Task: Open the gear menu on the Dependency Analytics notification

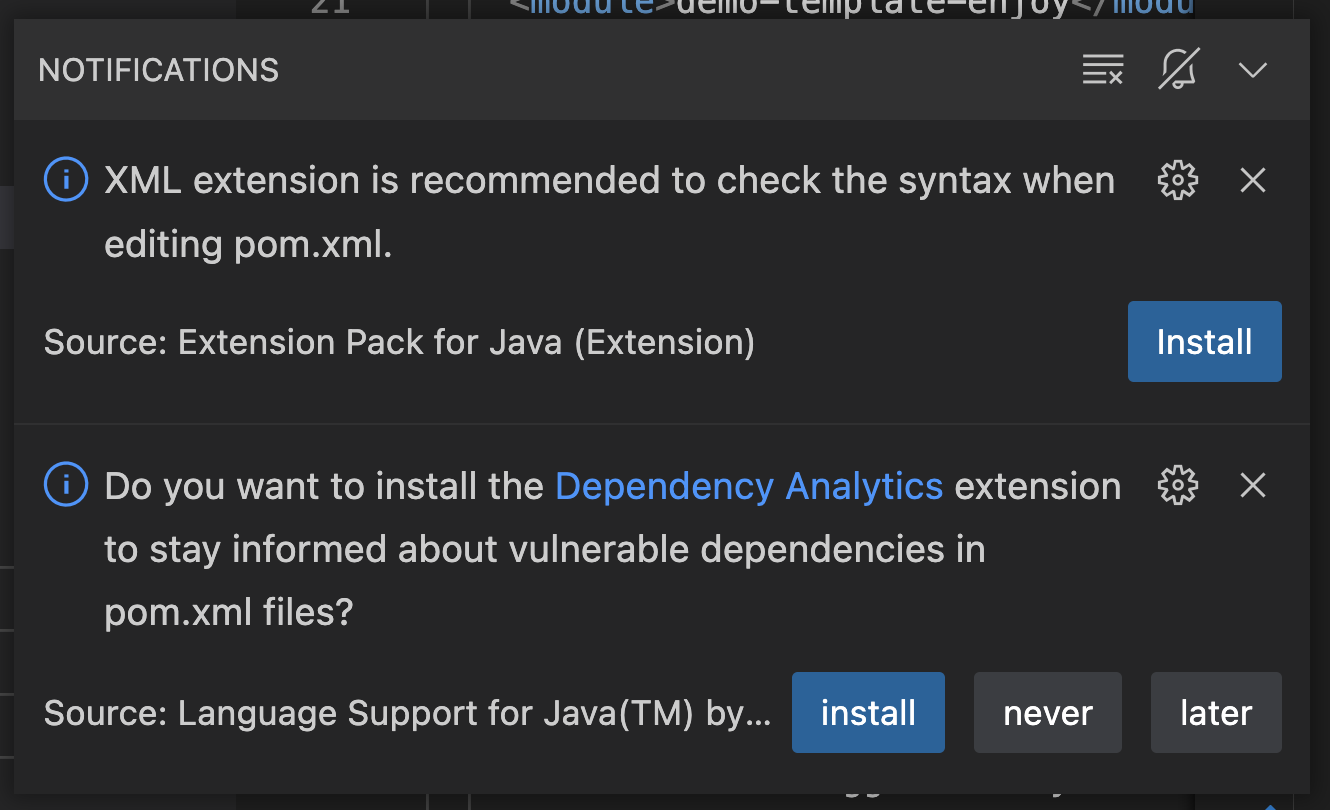Action: [1178, 486]
